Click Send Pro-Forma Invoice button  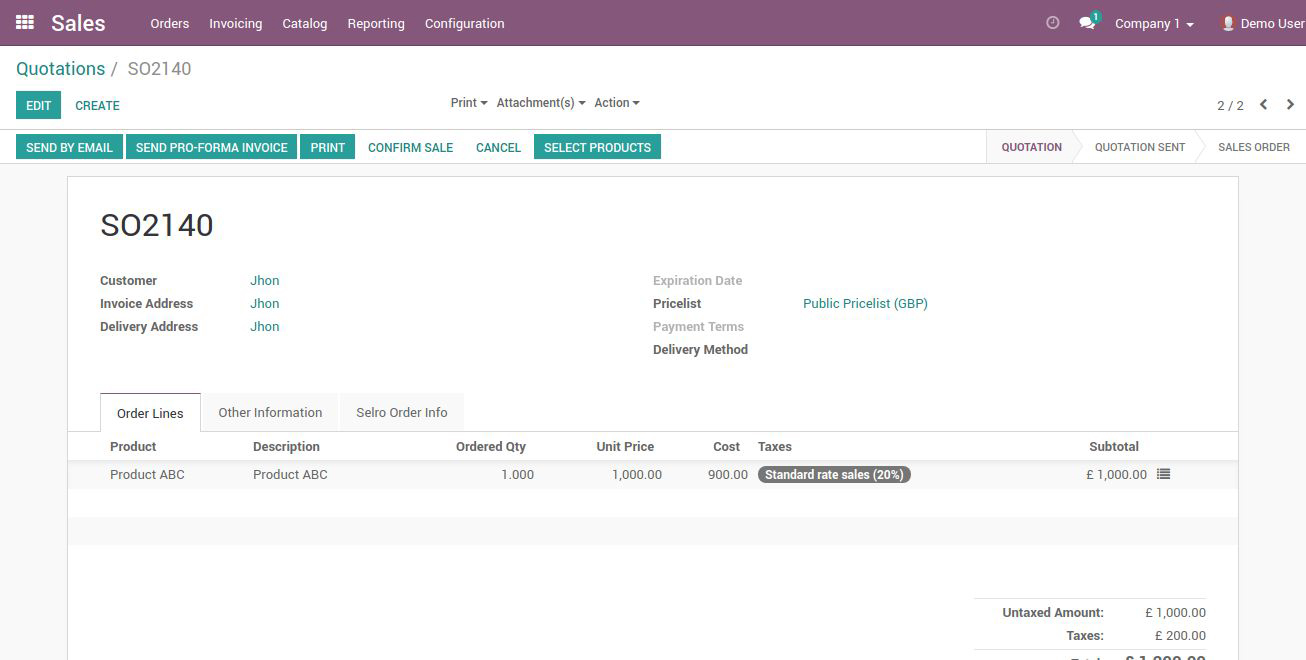pos(211,147)
